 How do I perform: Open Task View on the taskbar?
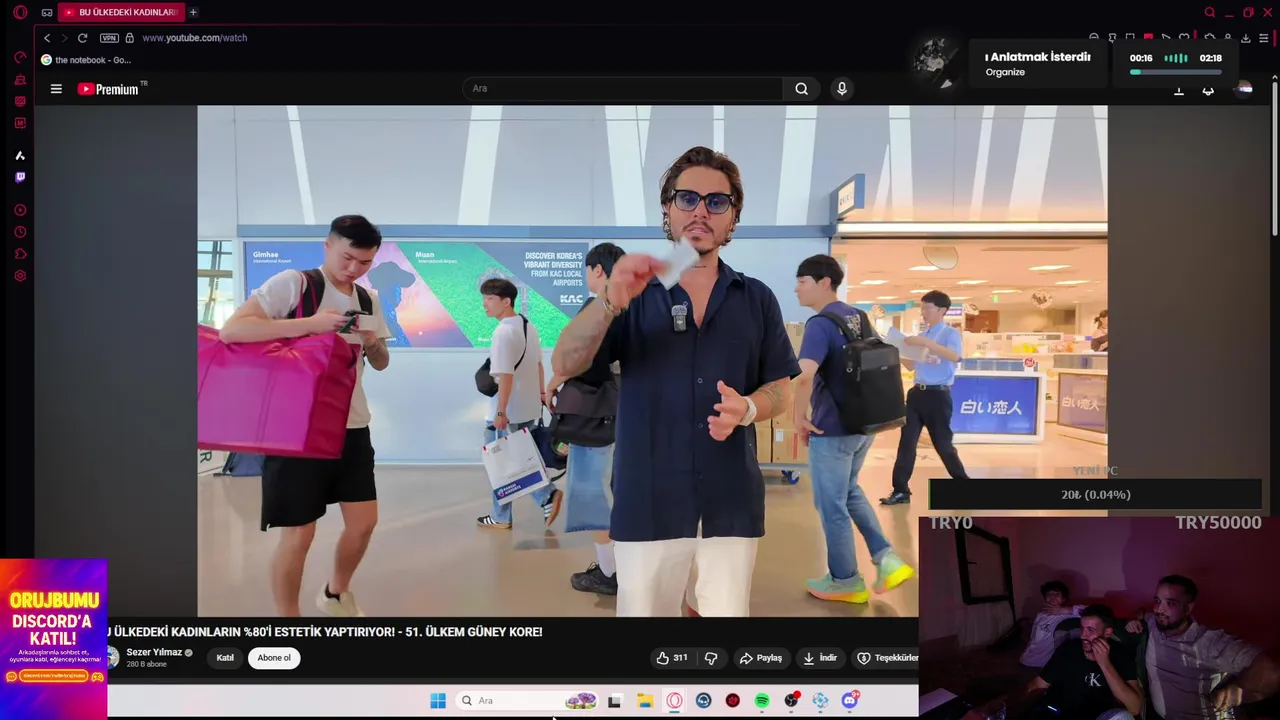click(x=614, y=701)
